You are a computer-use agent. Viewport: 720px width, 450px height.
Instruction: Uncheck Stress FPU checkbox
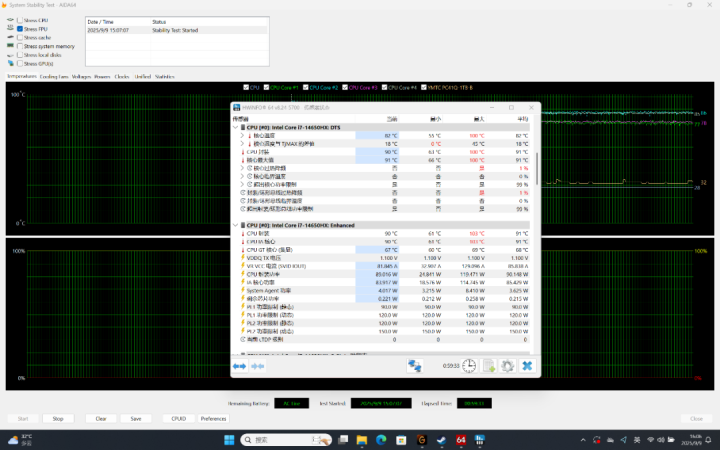point(20,28)
